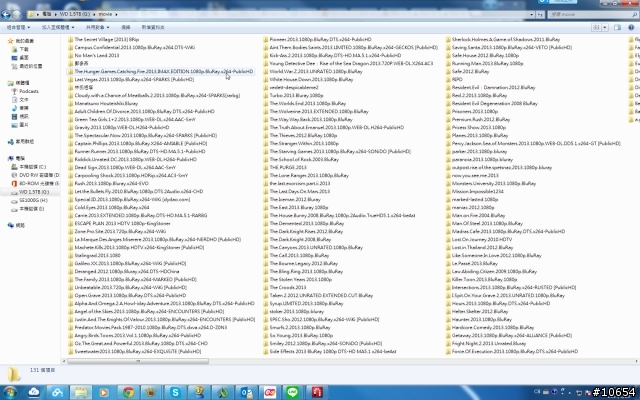Select Podcasts library in sidebar
This screenshot has width=640, height=400.
29,91
